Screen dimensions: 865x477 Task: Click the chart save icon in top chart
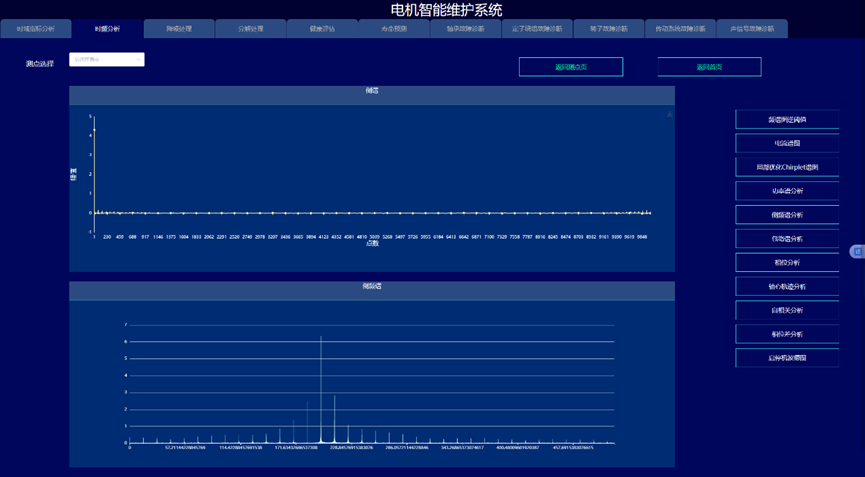(x=669, y=115)
